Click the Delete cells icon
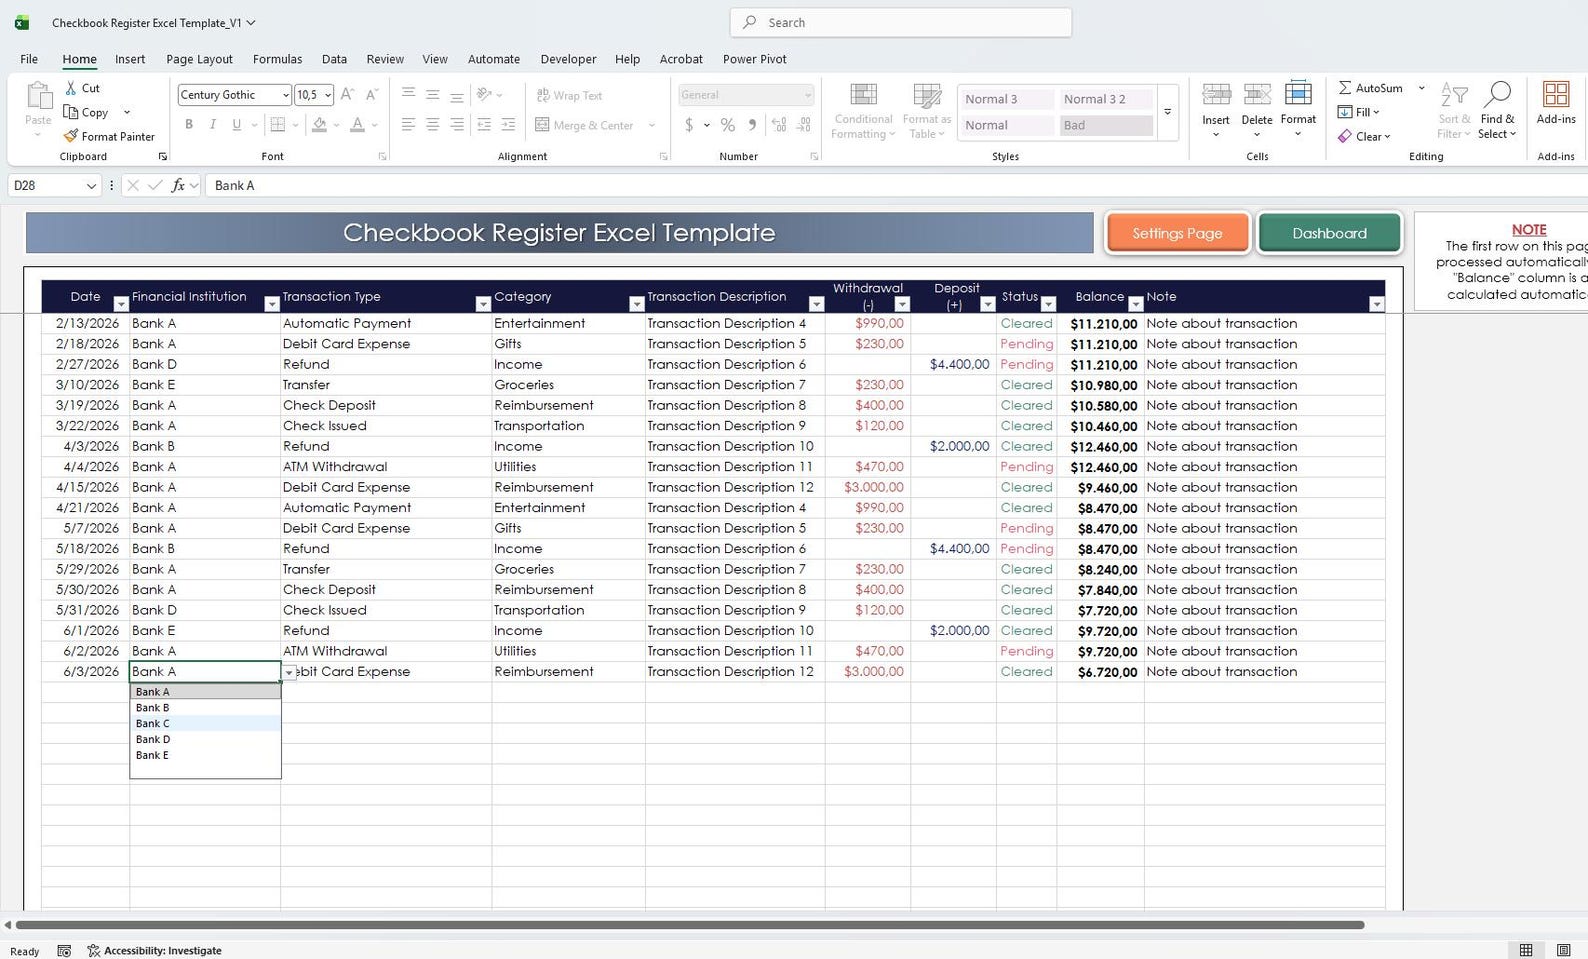Screen dimensions: 1588x959 (x=1257, y=95)
